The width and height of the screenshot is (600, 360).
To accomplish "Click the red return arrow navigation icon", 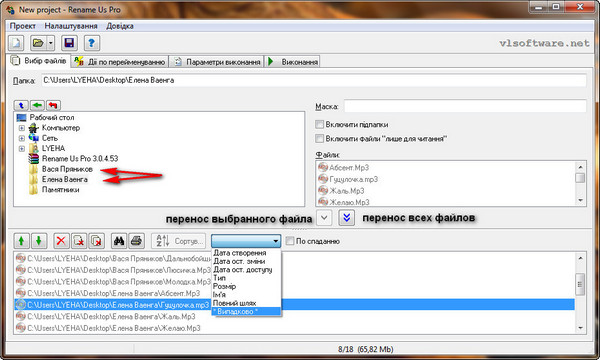I will 53,105.
